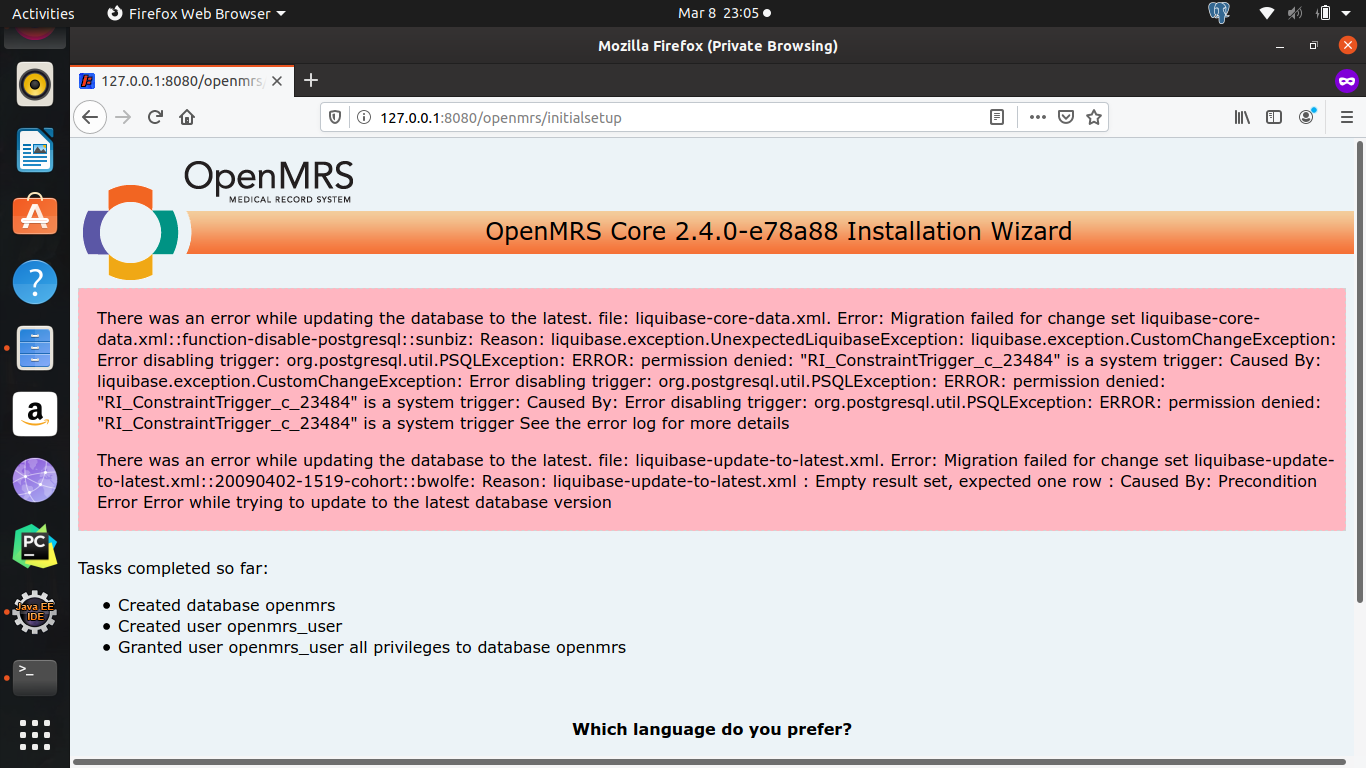
Task: Open file cabinet app in dock
Action: [x=35, y=348]
